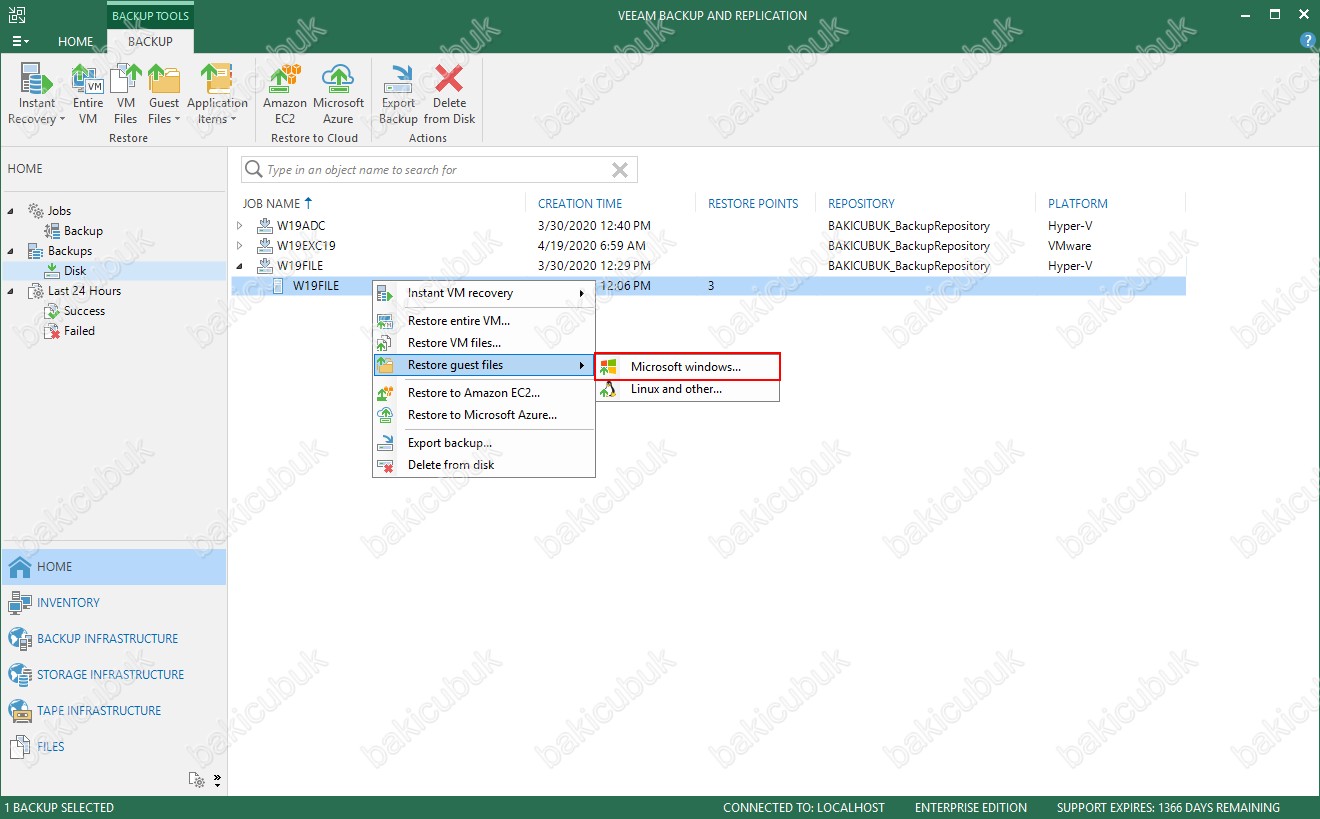Viewport: 1320px width, 819px height.
Task: Open Application Items ribbon tool
Action: 217,94
